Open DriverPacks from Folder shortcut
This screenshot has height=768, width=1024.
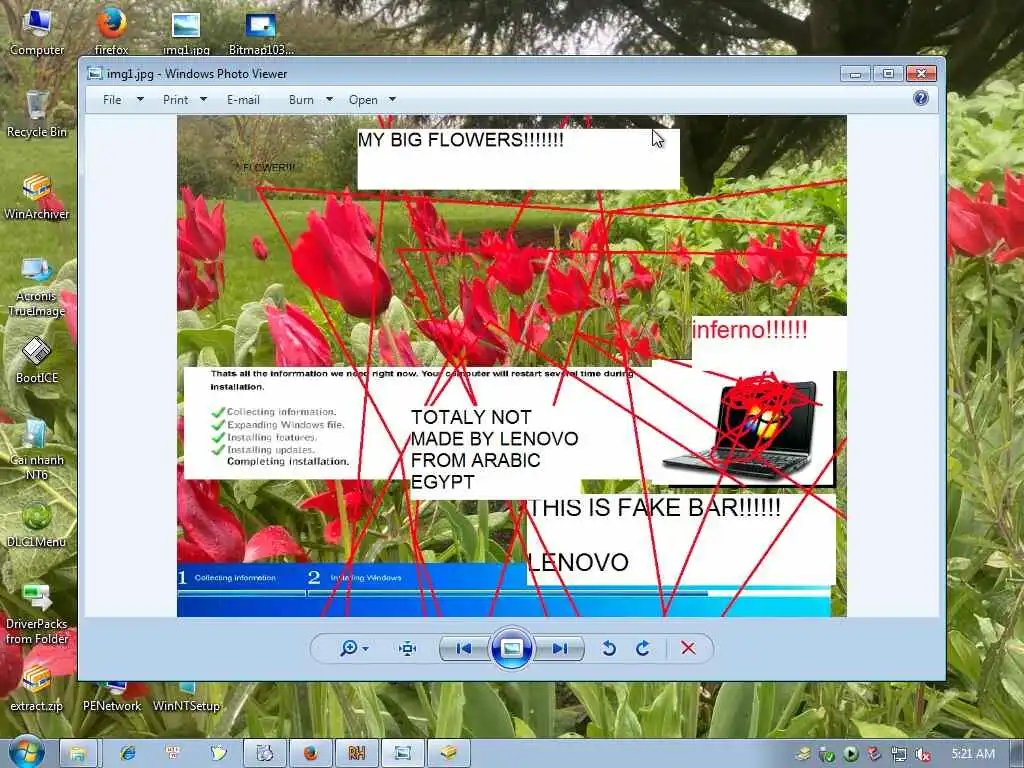pyautogui.click(x=37, y=613)
